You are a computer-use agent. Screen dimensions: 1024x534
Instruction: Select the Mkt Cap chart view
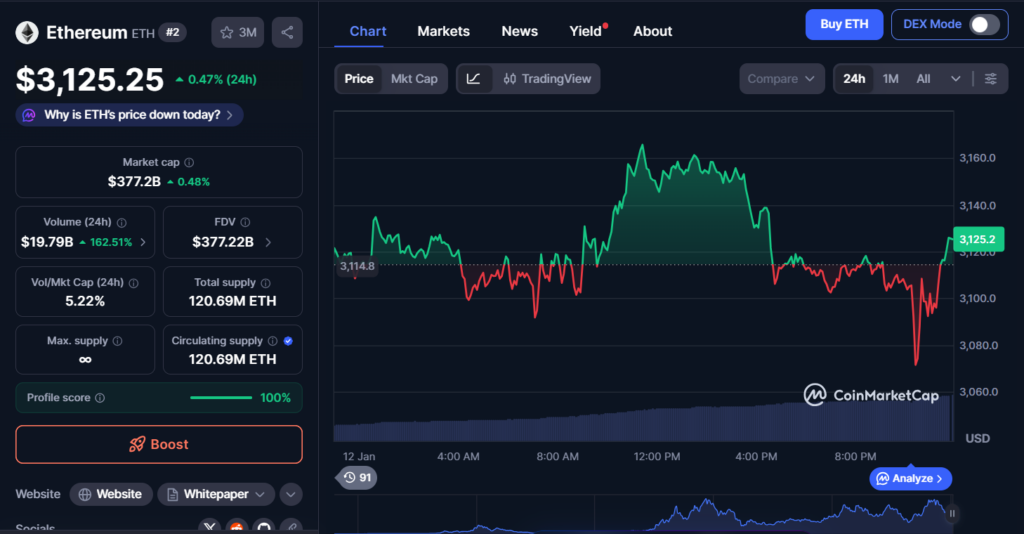pyautogui.click(x=414, y=79)
